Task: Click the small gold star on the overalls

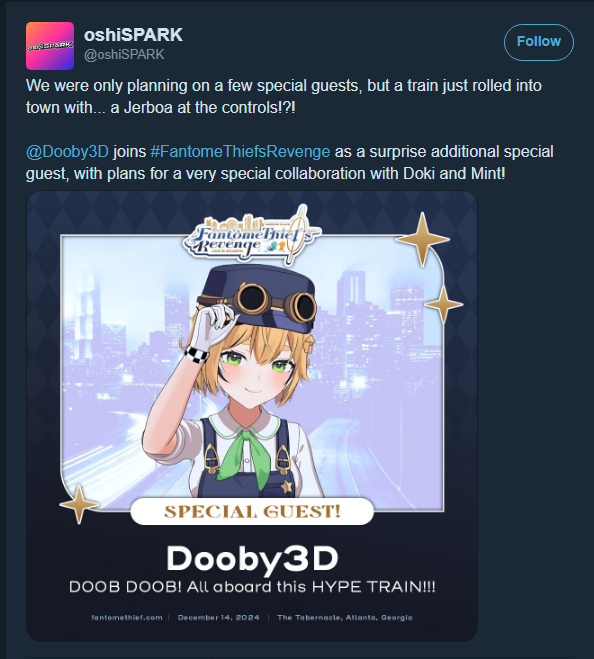Action: pos(287,487)
